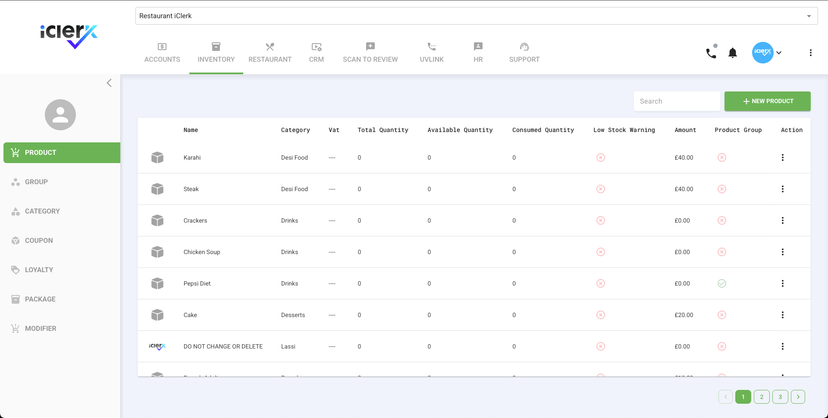
Task: Click the phone call icon in header
Action: click(711, 53)
